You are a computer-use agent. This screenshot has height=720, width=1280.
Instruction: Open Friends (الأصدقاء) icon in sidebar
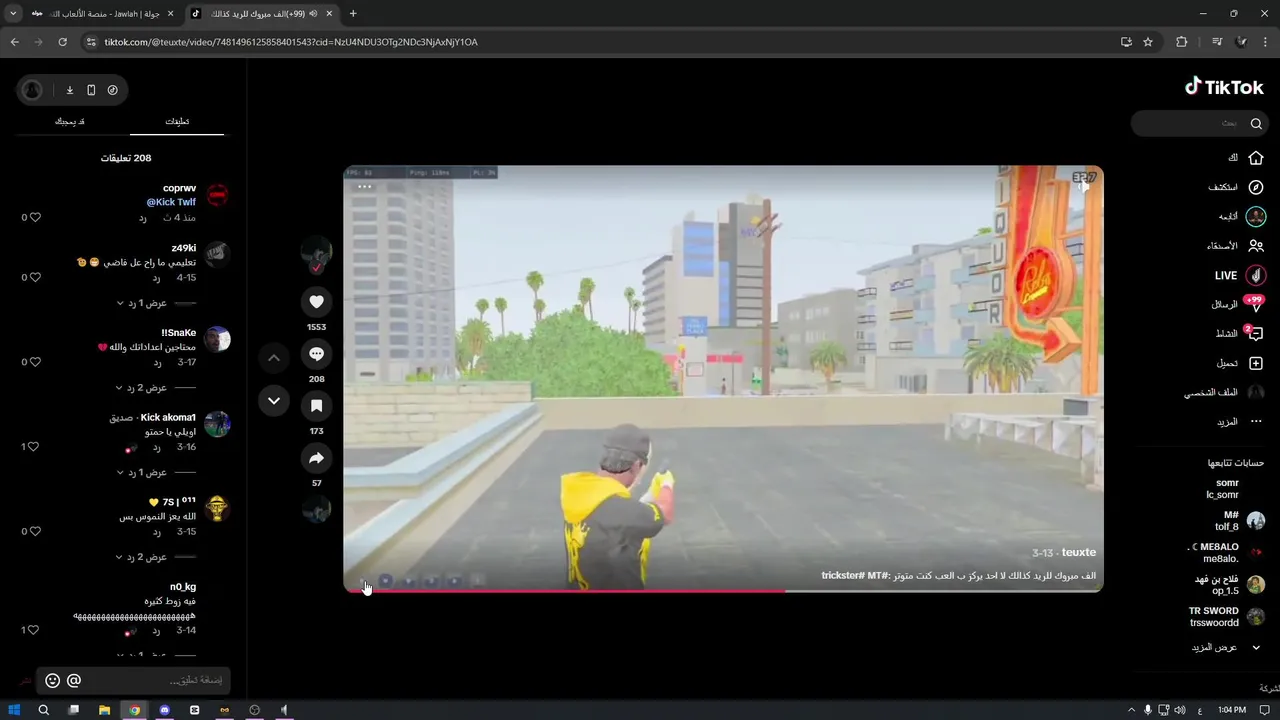point(1256,246)
